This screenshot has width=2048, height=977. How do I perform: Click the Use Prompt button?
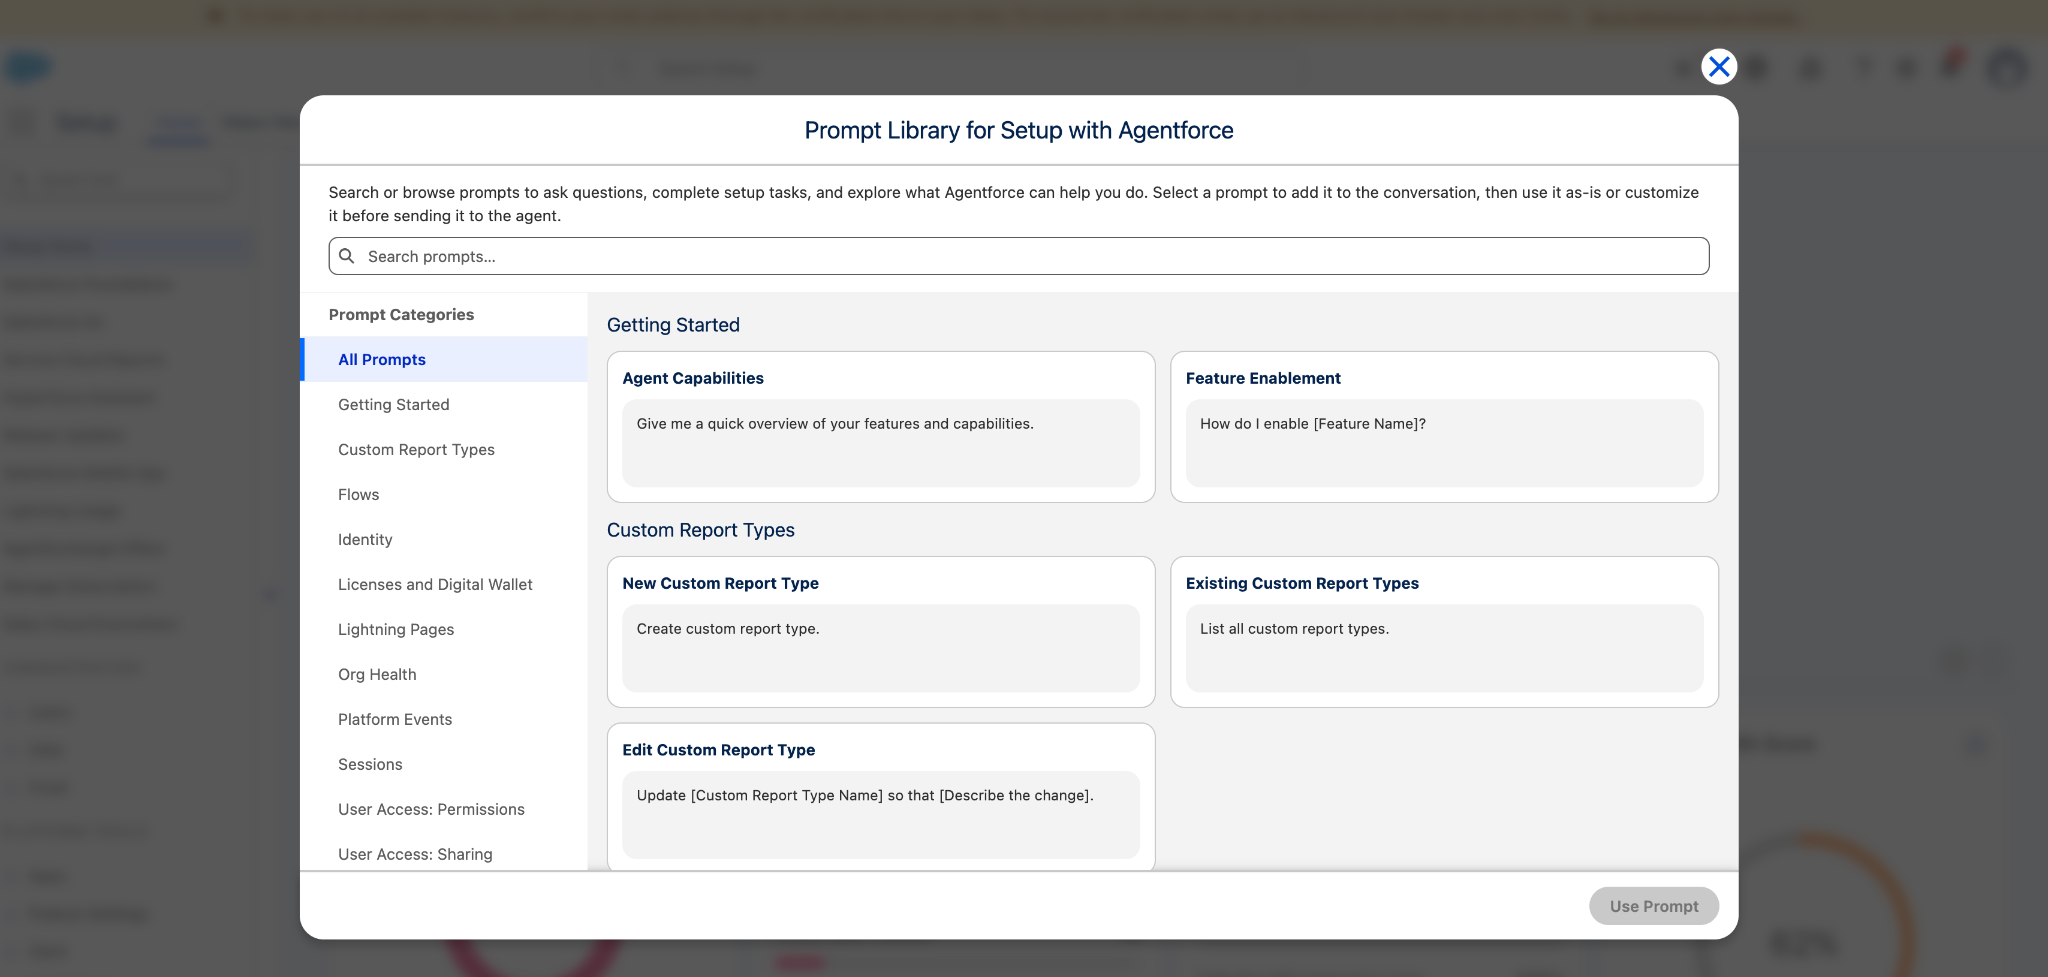click(x=1654, y=906)
